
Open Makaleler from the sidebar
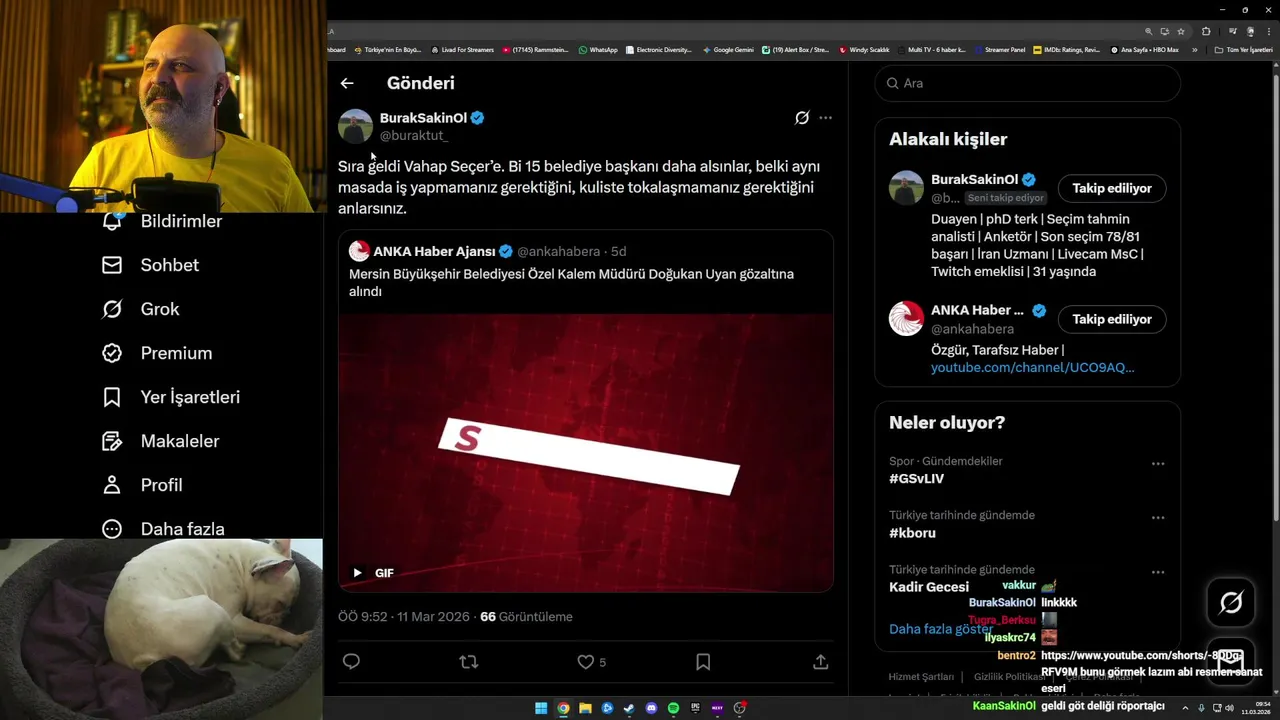click(x=160, y=441)
